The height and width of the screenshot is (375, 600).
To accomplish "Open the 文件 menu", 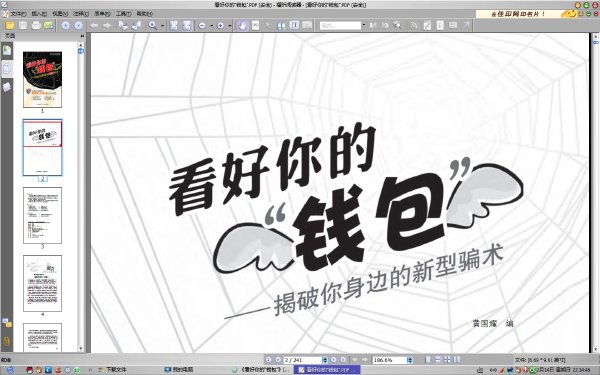I will (18, 14).
